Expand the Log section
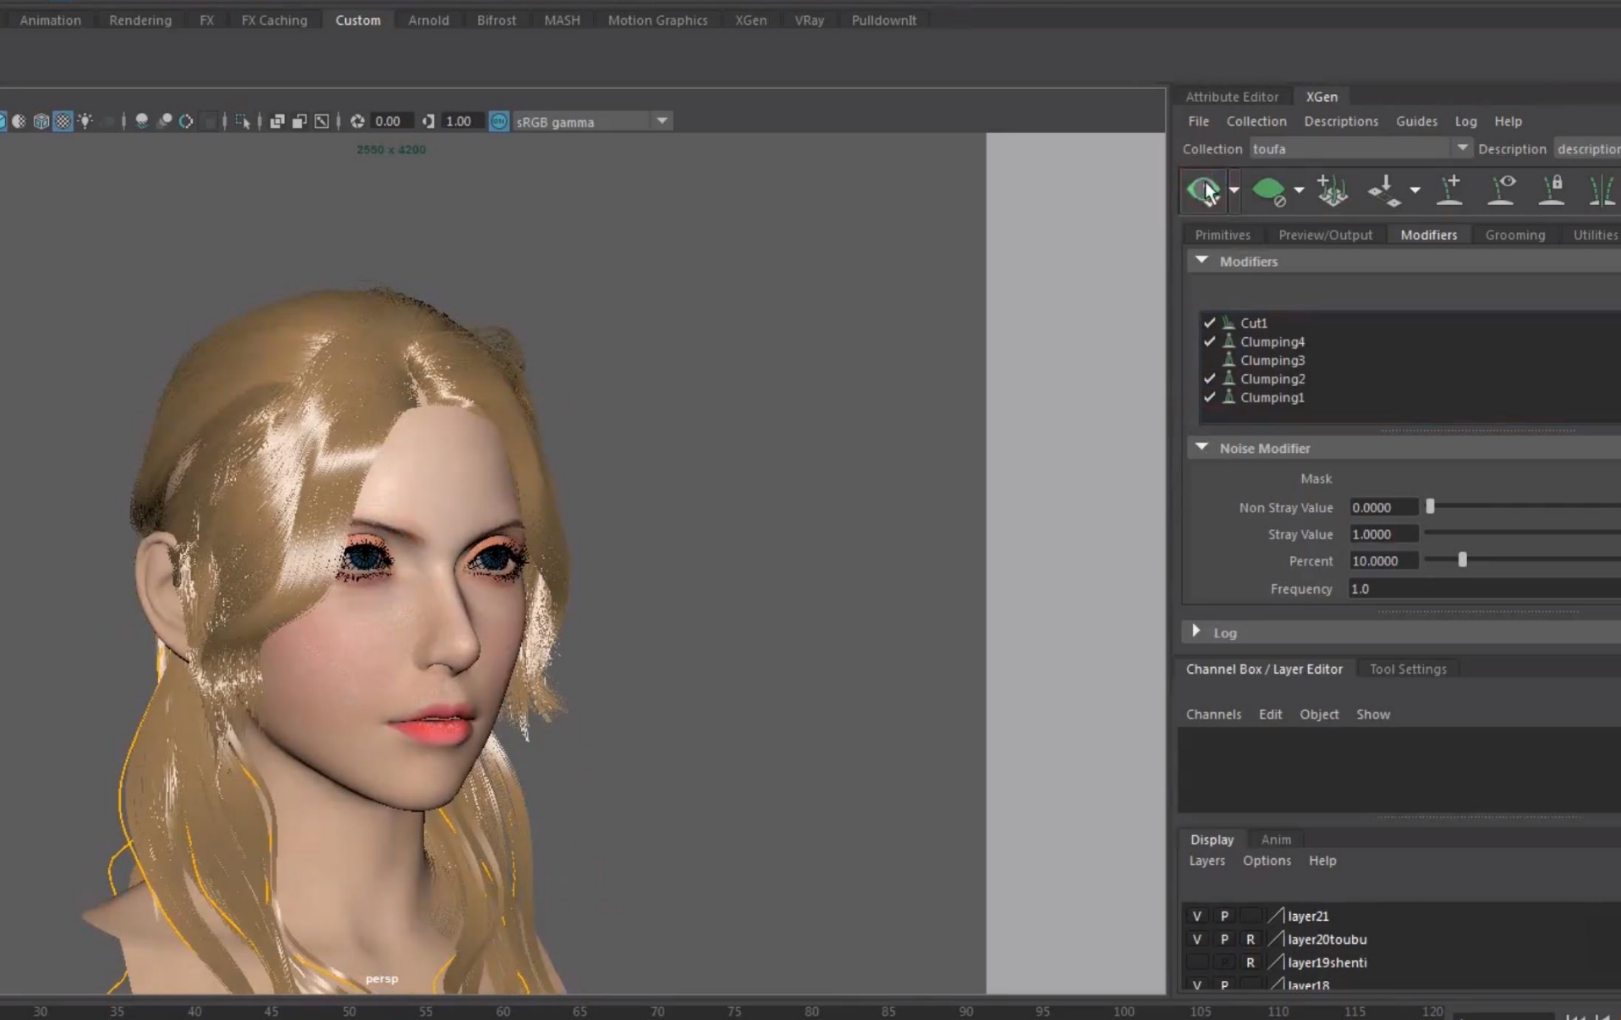Viewport: 1621px width, 1020px height. pos(1197,632)
